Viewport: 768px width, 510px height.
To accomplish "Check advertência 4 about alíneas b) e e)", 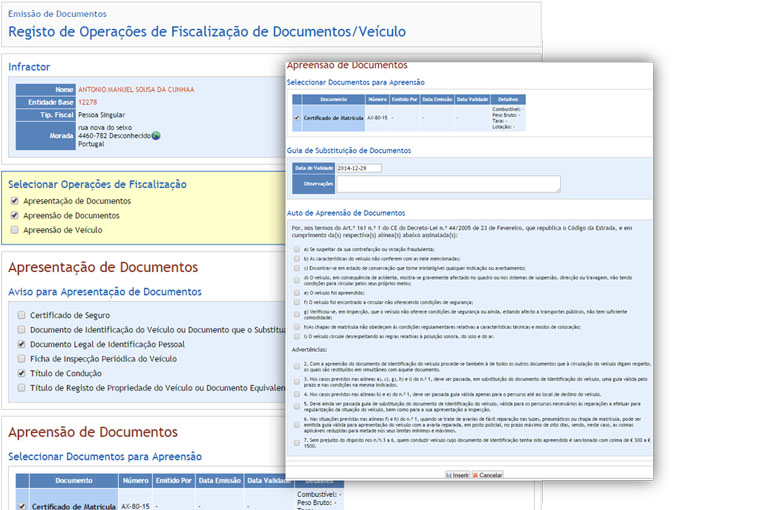I will click(x=297, y=394).
